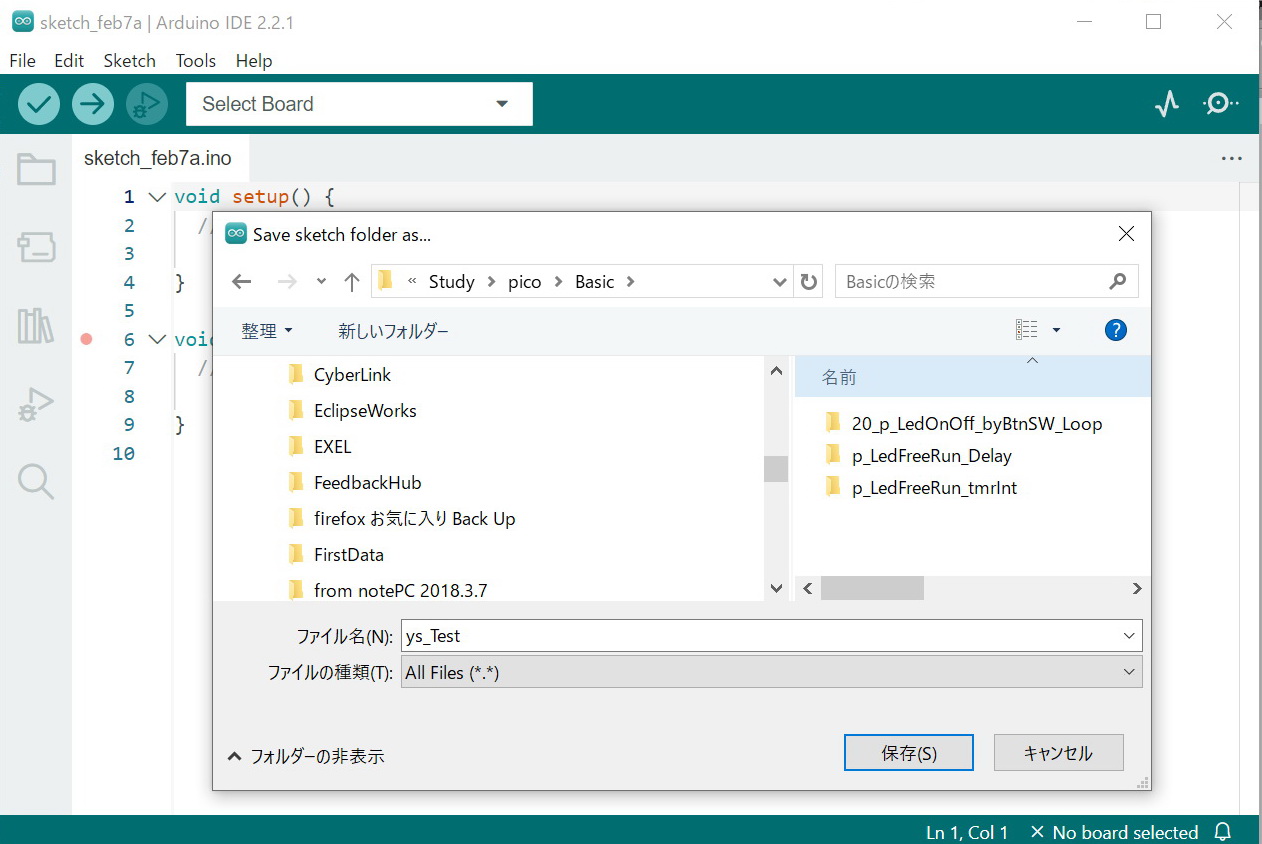Screen dimensions: 1262x844
Task: Sort by the 名前 column header
Action: (972, 377)
